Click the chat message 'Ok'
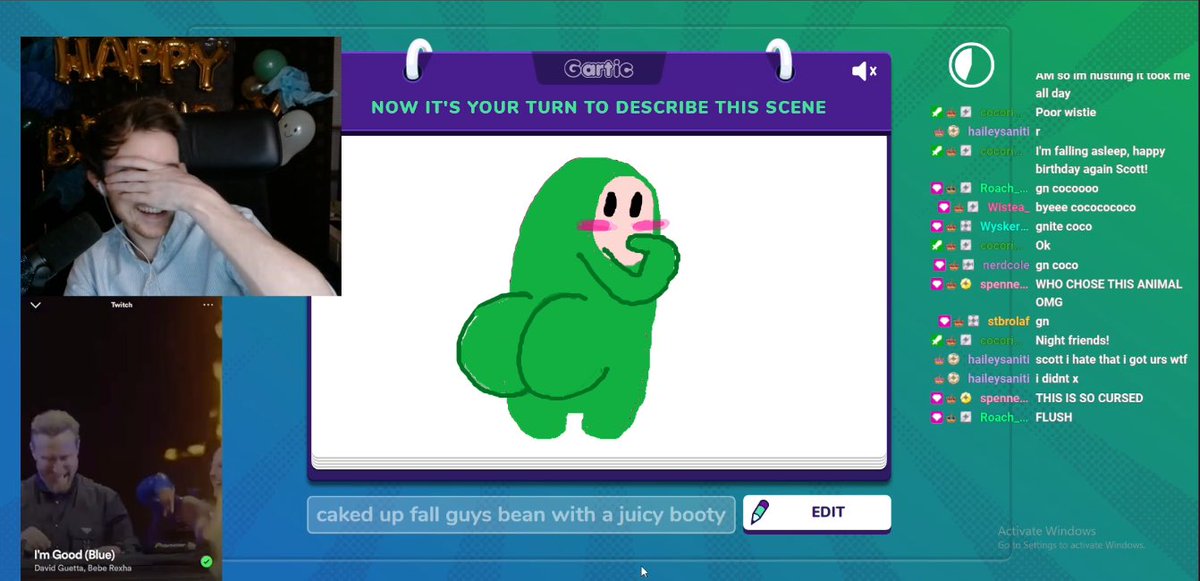1200x581 pixels. click(x=1043, y=245)
